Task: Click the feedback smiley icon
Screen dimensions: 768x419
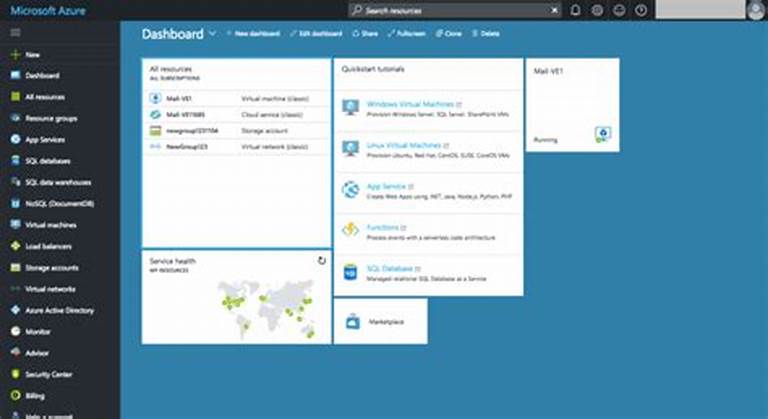Action: [x=619, y=10]
